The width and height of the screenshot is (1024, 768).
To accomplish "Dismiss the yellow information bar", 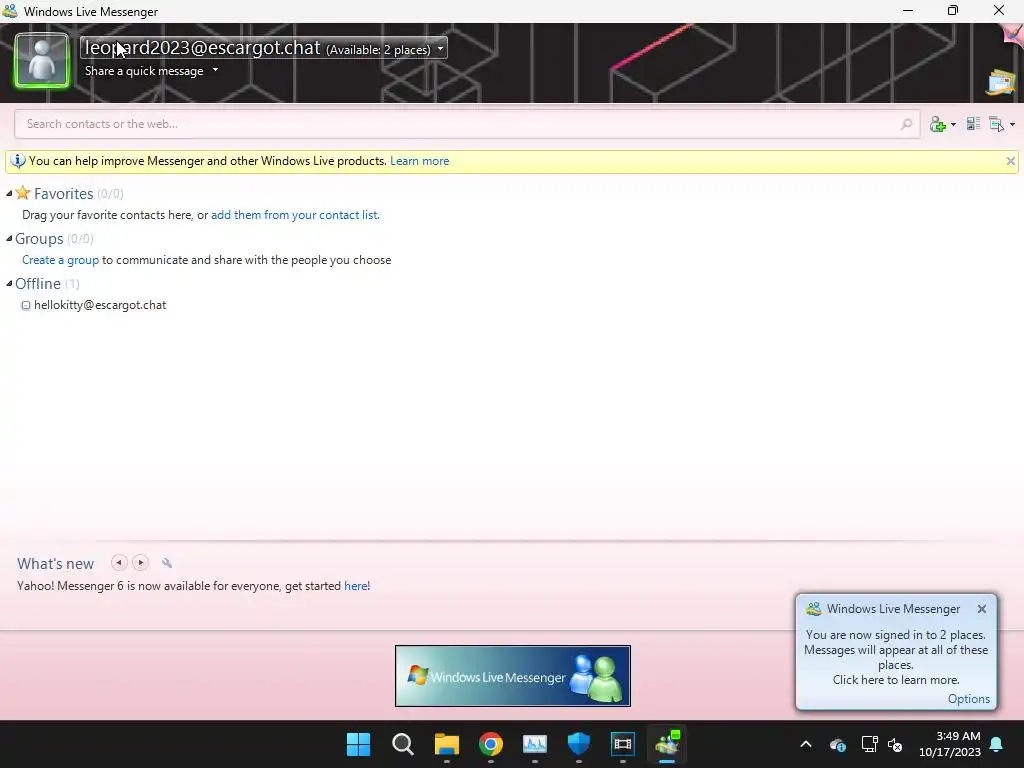I will (1010, 161).
